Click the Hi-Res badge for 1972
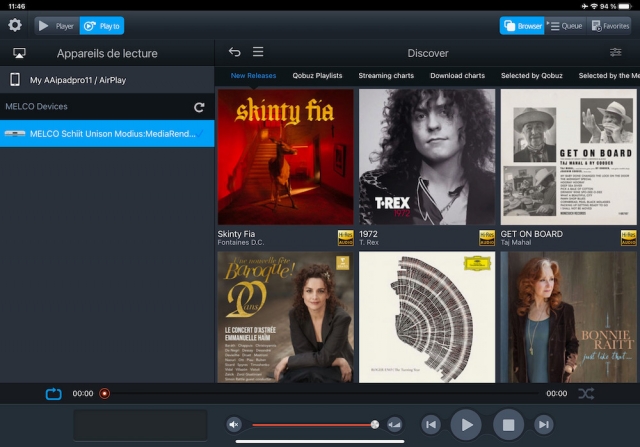640x447 pixels. tap(487, 238)
